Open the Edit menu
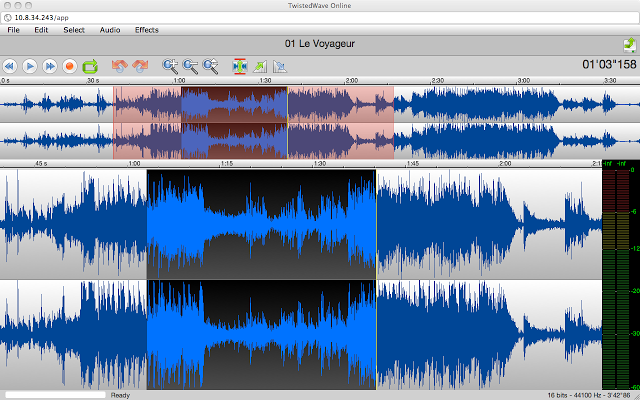 [41, 30]
